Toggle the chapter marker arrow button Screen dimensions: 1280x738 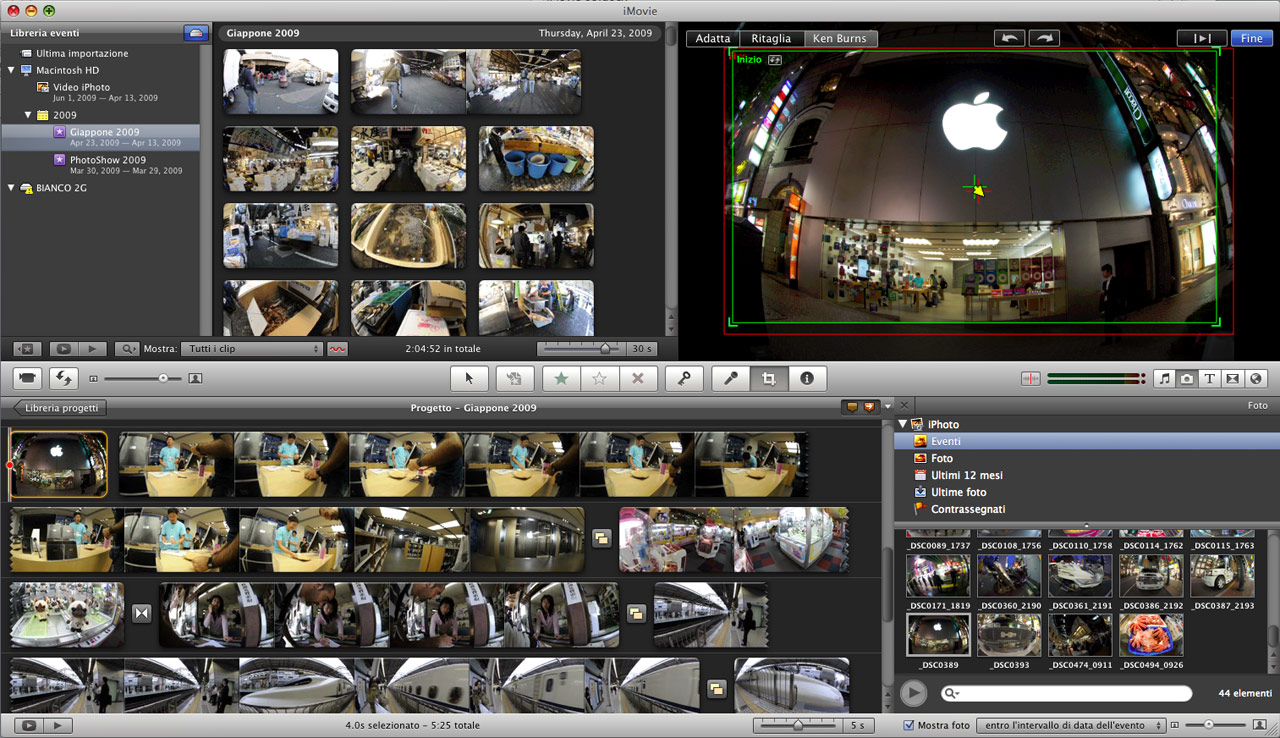click(869, 407)
